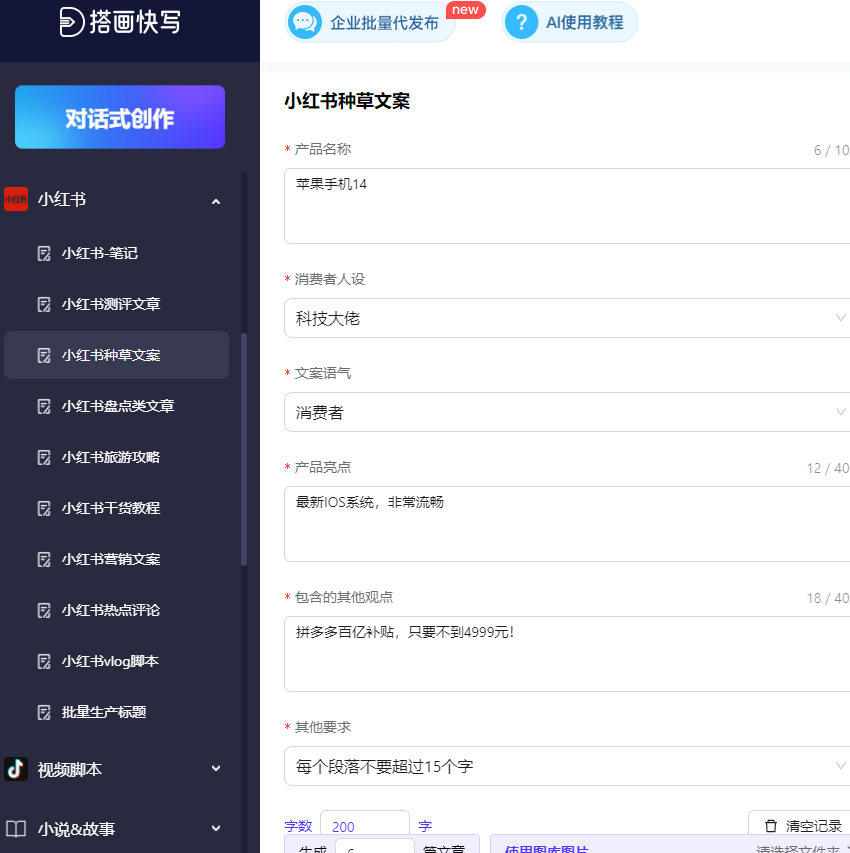
Task: Click the 搭画快写 logo icon
Action: coord(72,22)
